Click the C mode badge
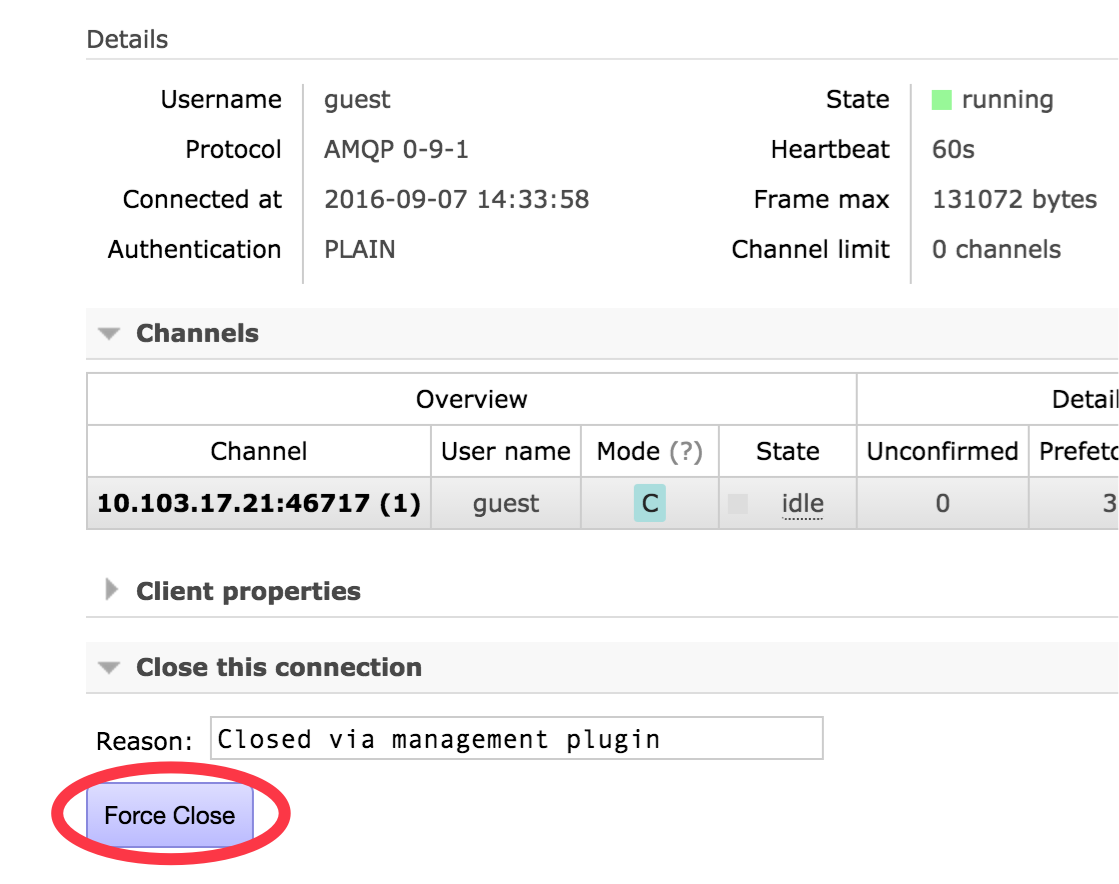 pos(650,503)
